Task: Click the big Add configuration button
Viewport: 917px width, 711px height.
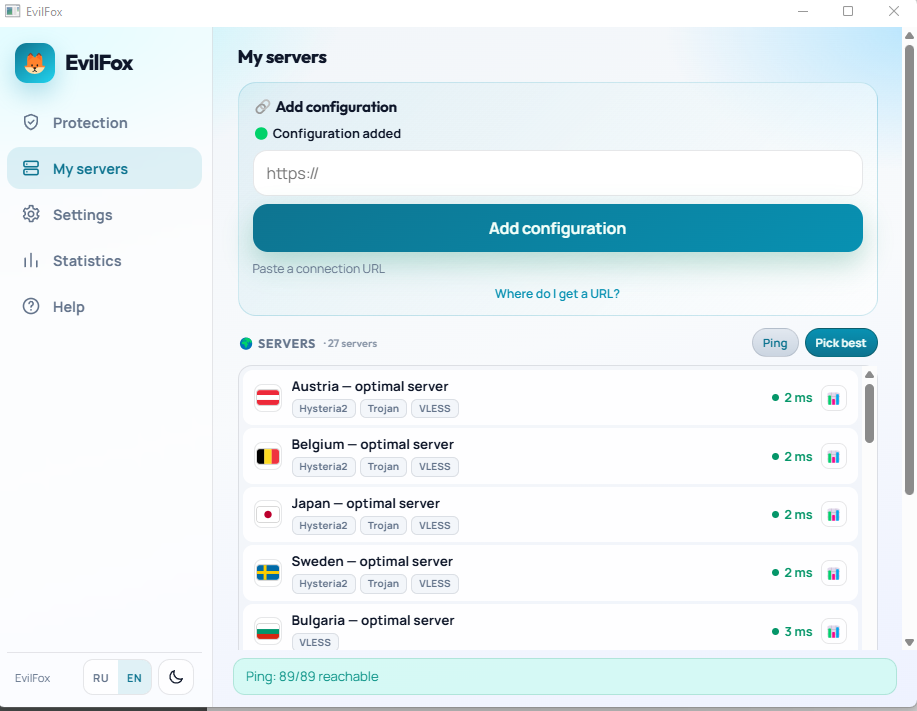Action: (557, 228)
